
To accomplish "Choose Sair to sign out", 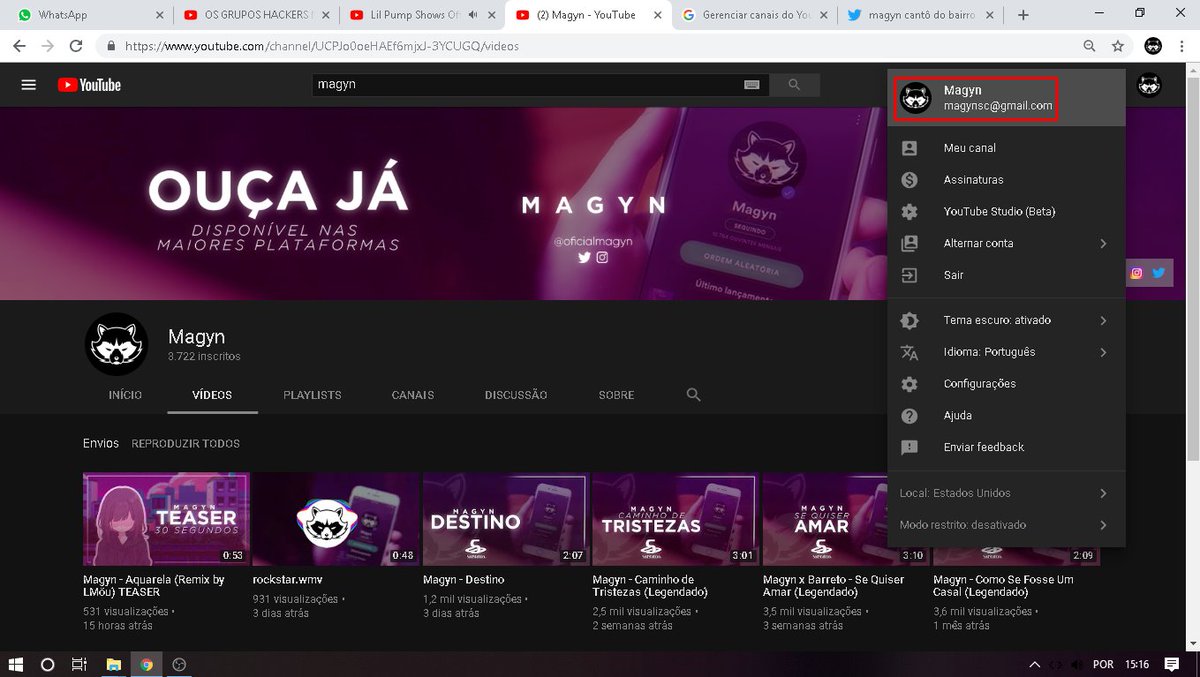I will 1006,275.
